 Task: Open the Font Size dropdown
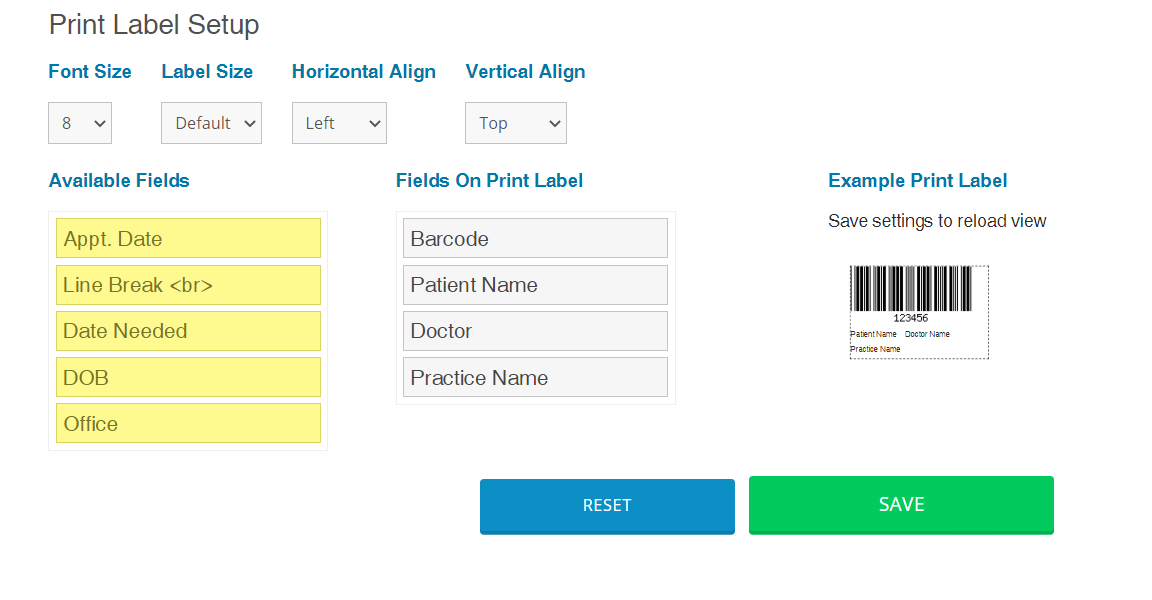(x=80, y=123)
